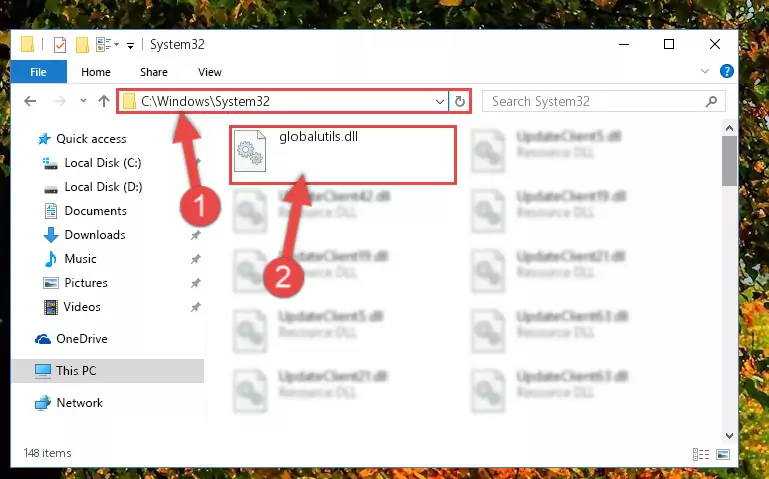Go up one folder level

103,101
